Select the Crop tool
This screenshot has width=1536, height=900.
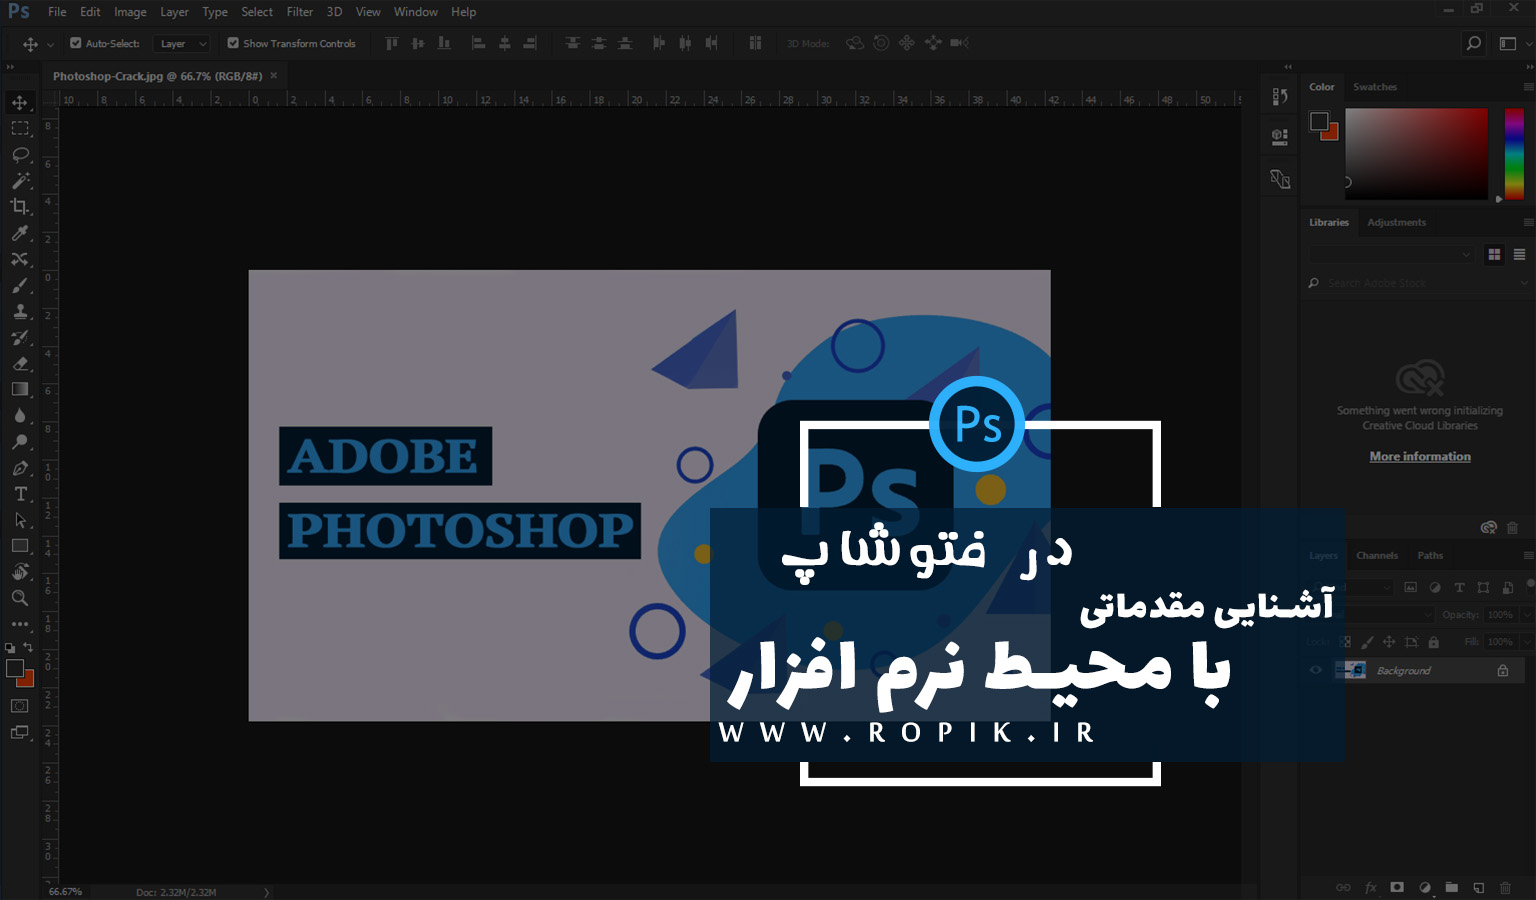click(x=20, y=207)
